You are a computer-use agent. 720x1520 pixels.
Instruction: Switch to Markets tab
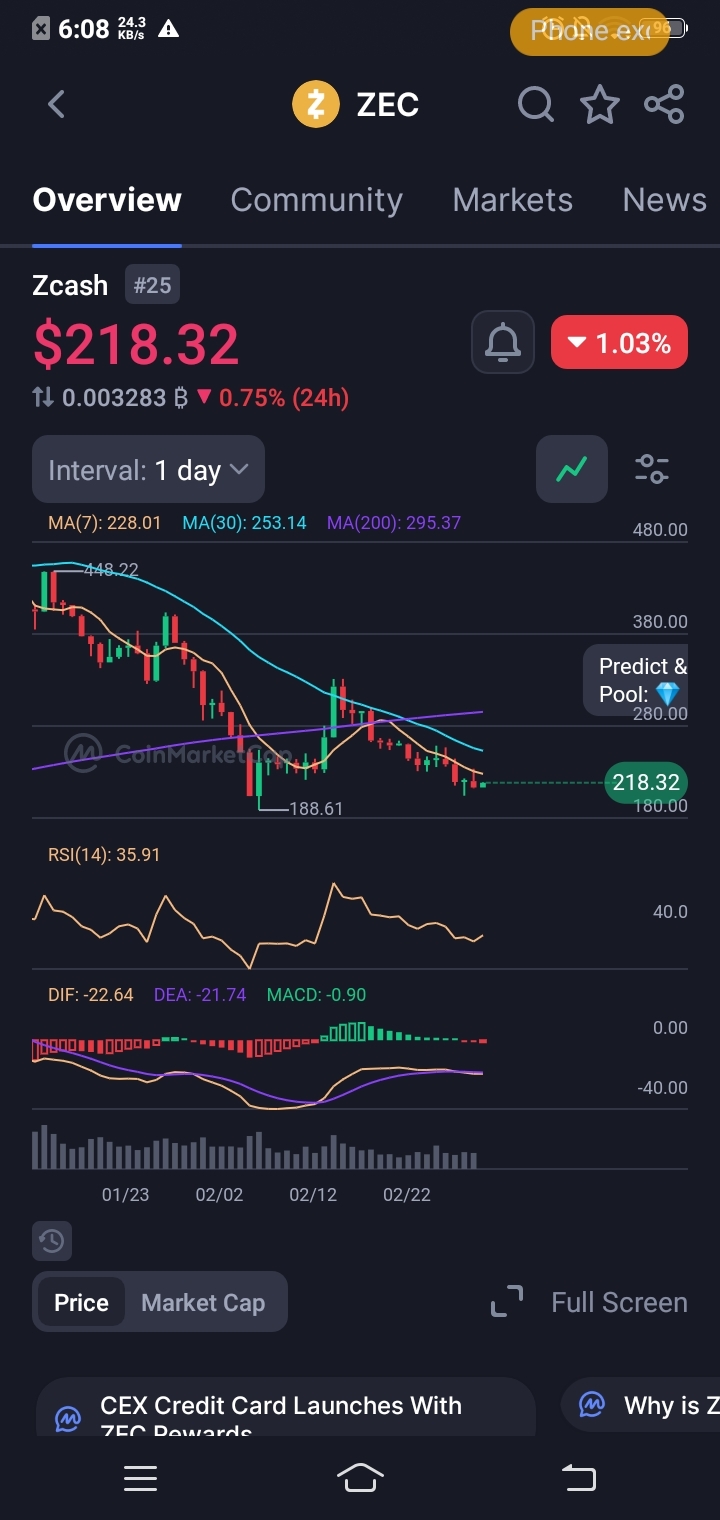[513, 200]
